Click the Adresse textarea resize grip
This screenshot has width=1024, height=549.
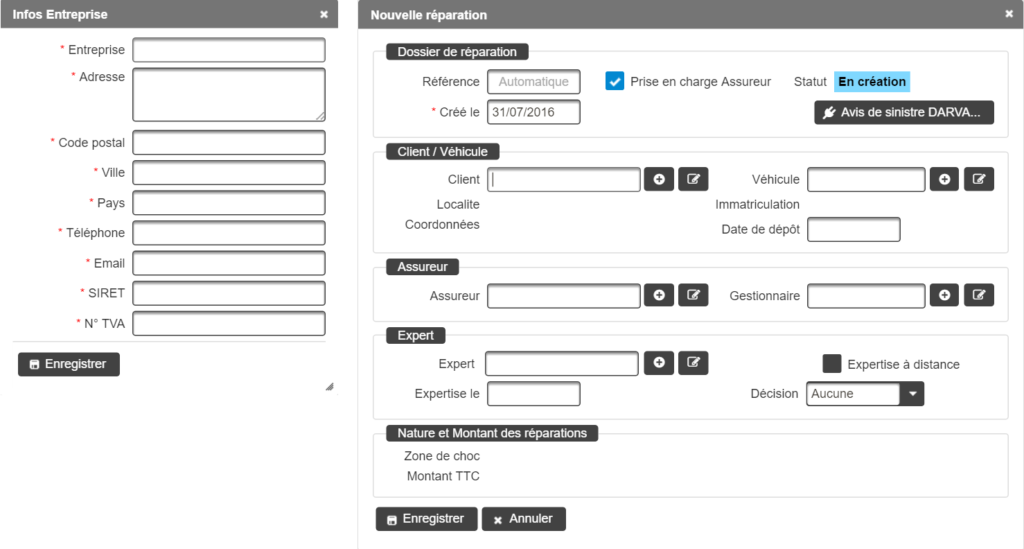pos(321,116)
